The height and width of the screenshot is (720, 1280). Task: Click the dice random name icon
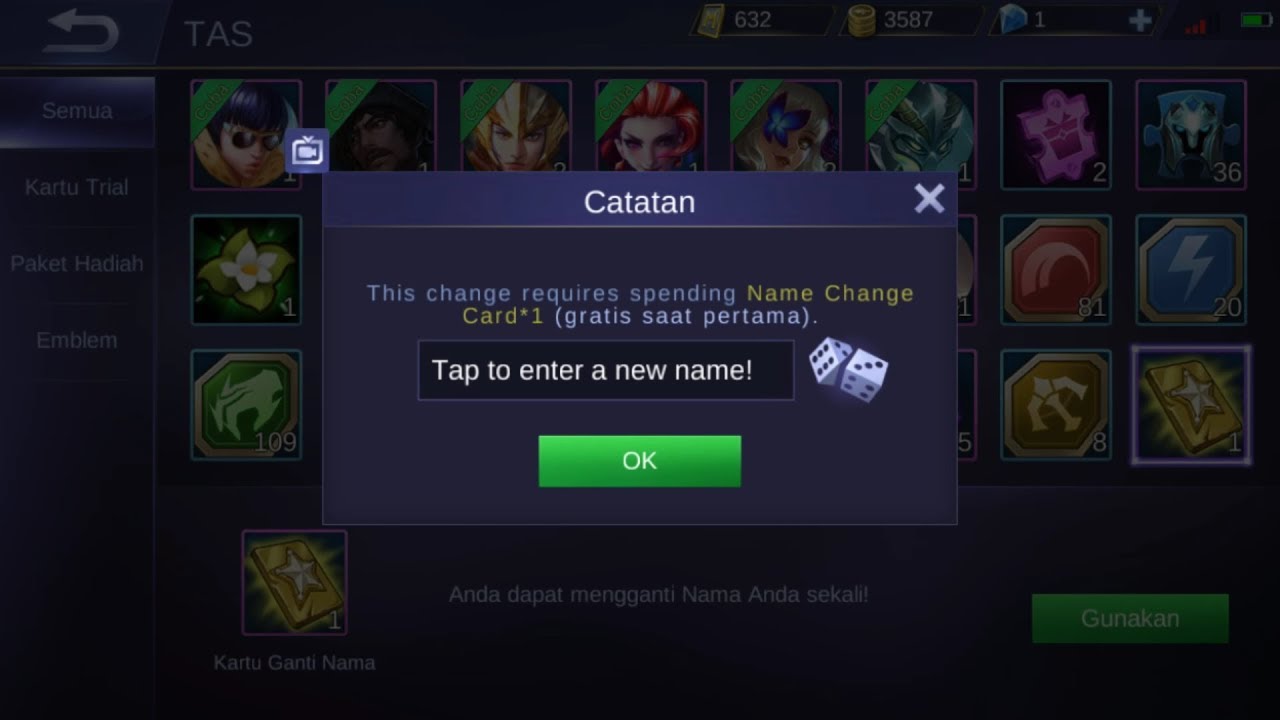pyautogui.click(x=848, y=370)
